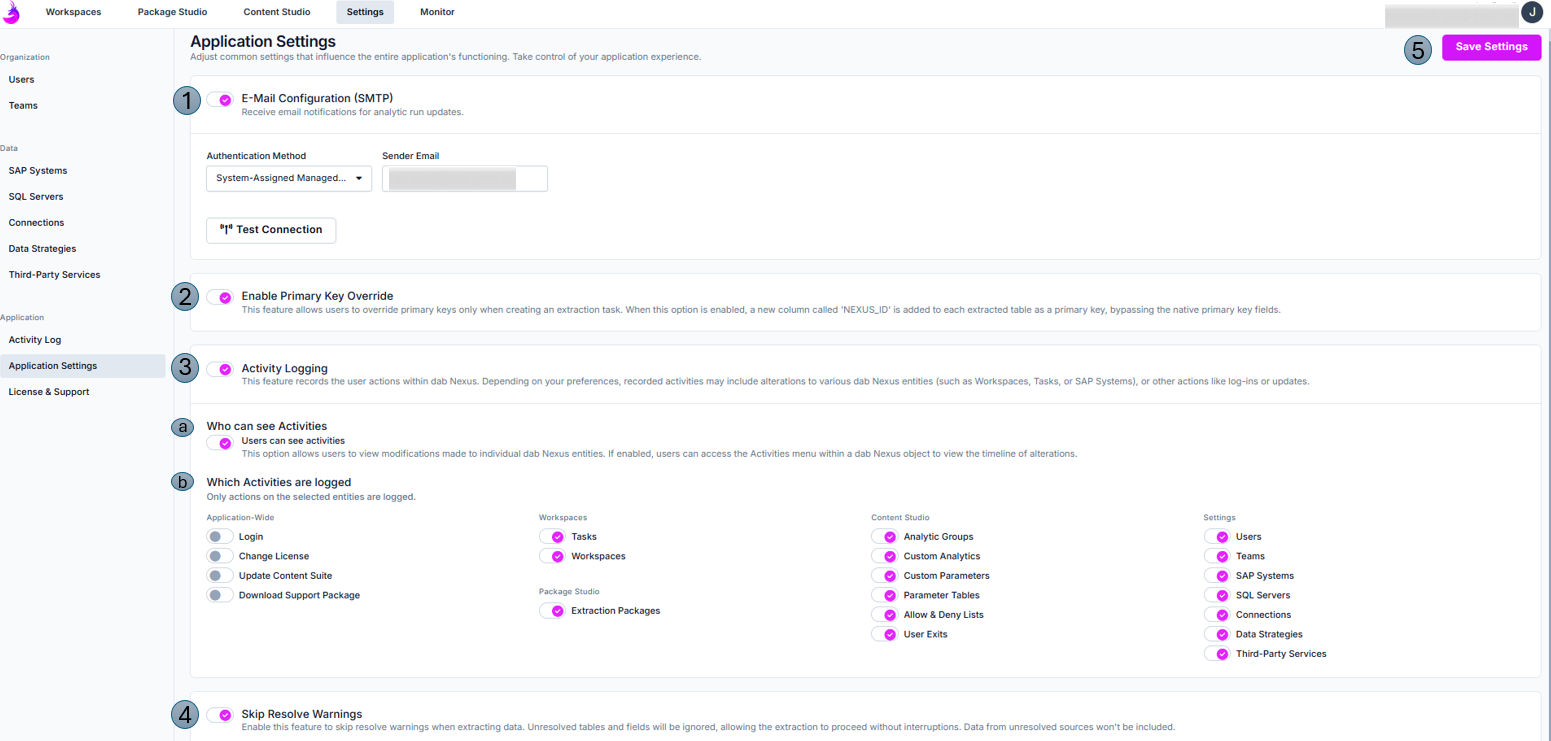The height and width of the screenshot is (741, 1551).
Task: Toggle the Skip Resolve Warnings switch
Action: (220, 715)
